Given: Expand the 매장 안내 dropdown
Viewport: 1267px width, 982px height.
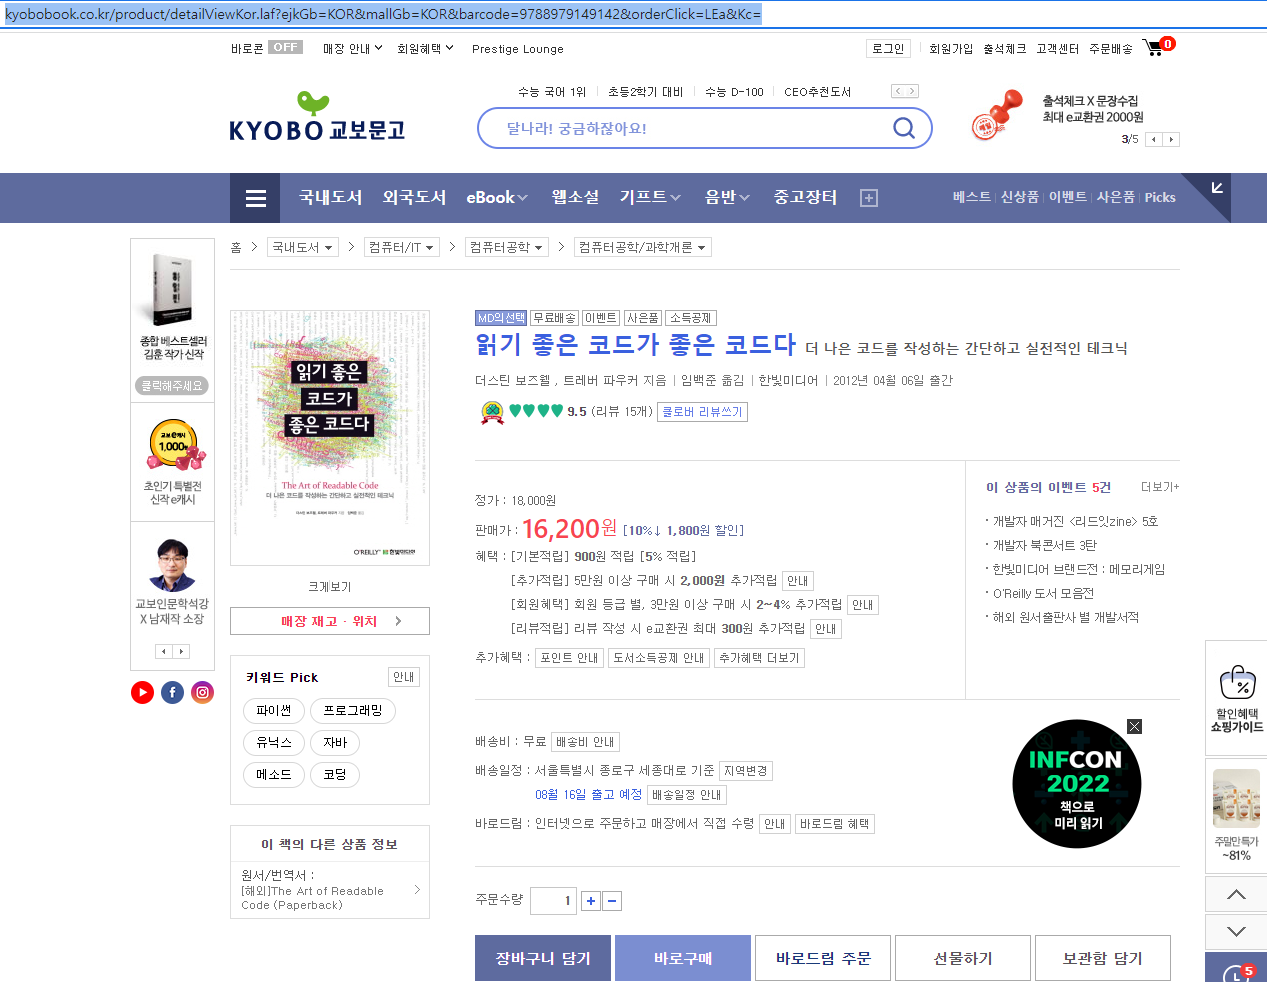Looking at the screenshot, I should click(352, 48).
